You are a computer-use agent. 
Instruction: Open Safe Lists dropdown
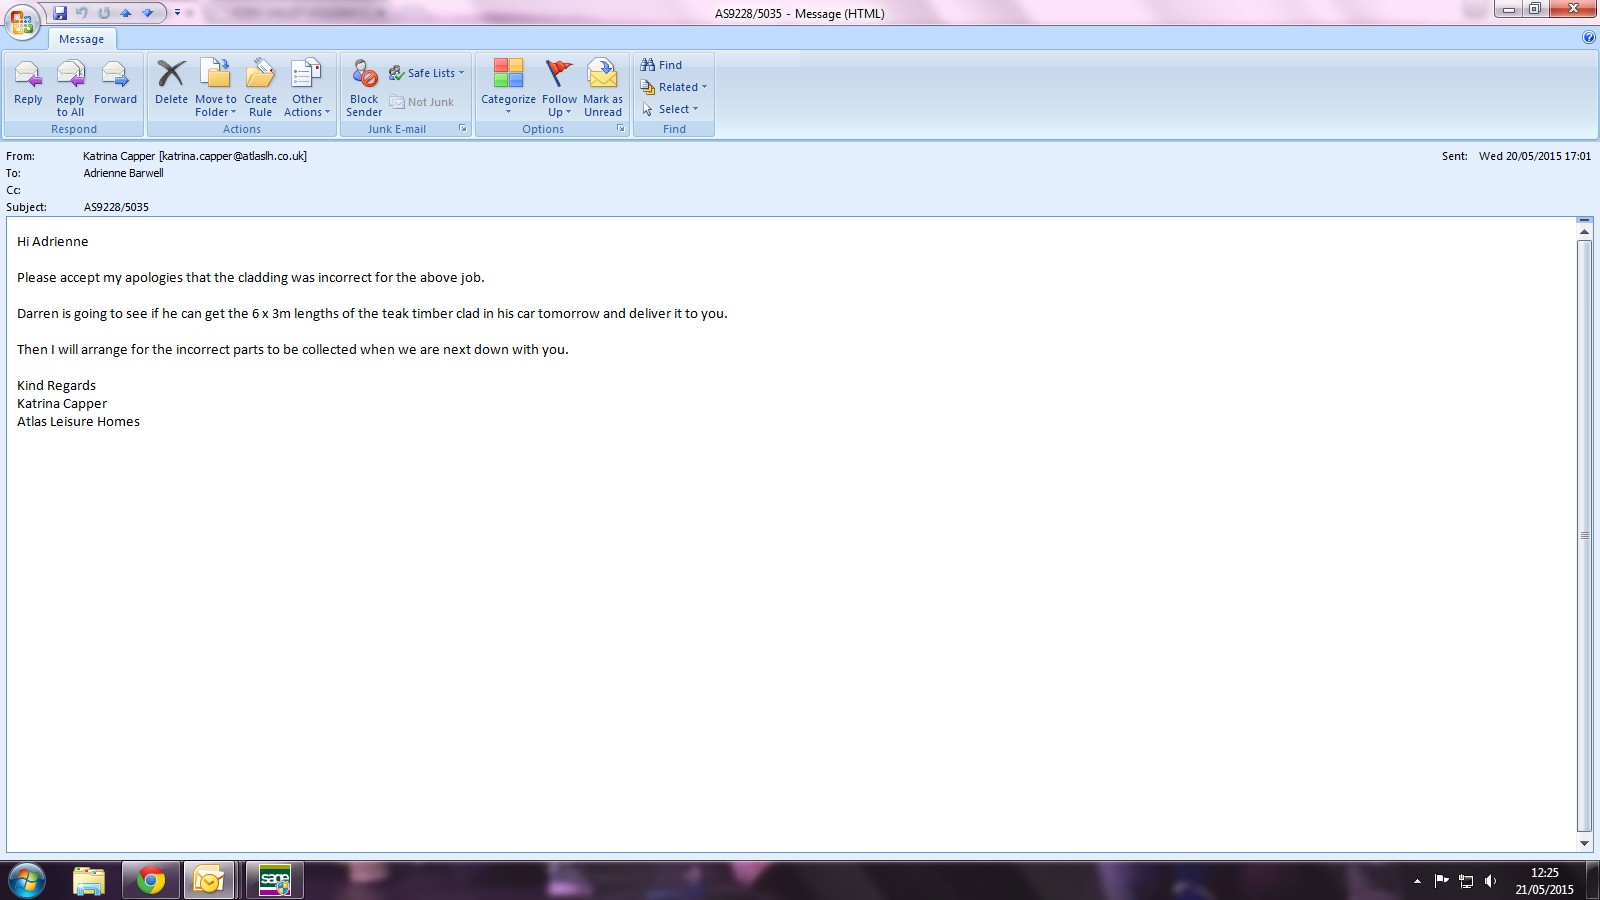pyautogui.click(x=427, y=73)
